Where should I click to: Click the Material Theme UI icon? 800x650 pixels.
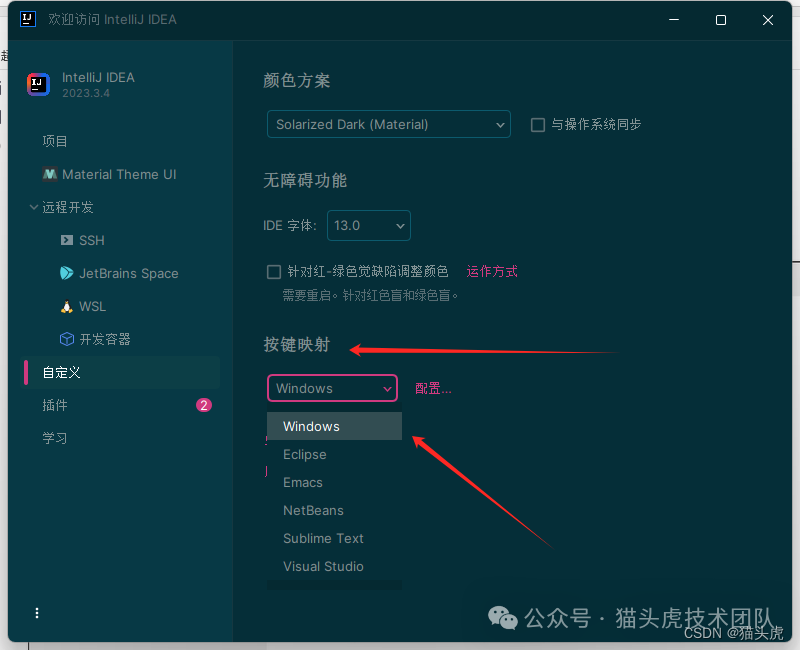[x=49, y=174]
